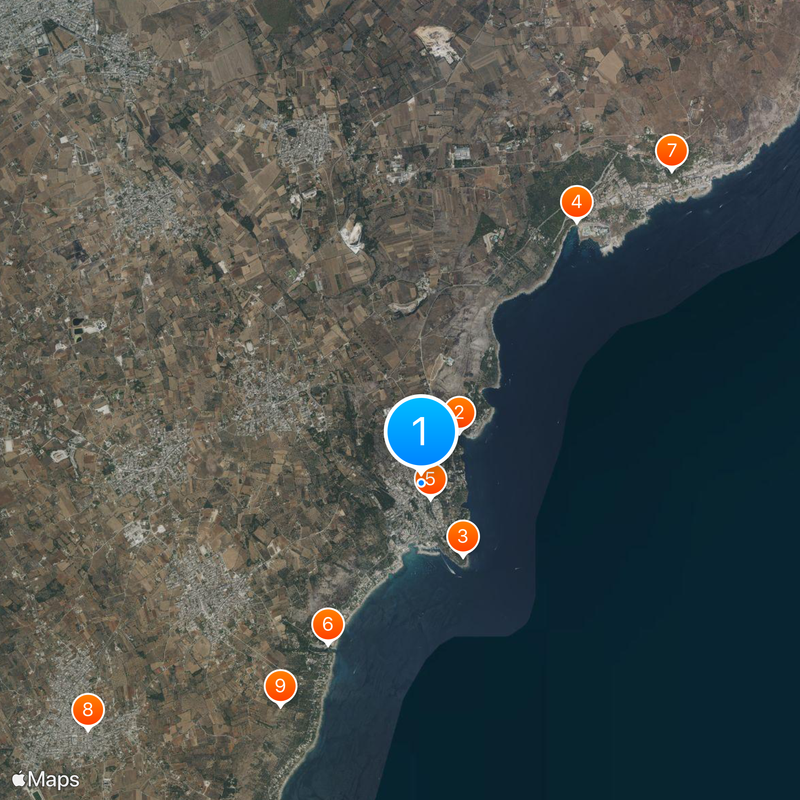
Task: Tap the small blue location dot
Action: pos(421,482)
